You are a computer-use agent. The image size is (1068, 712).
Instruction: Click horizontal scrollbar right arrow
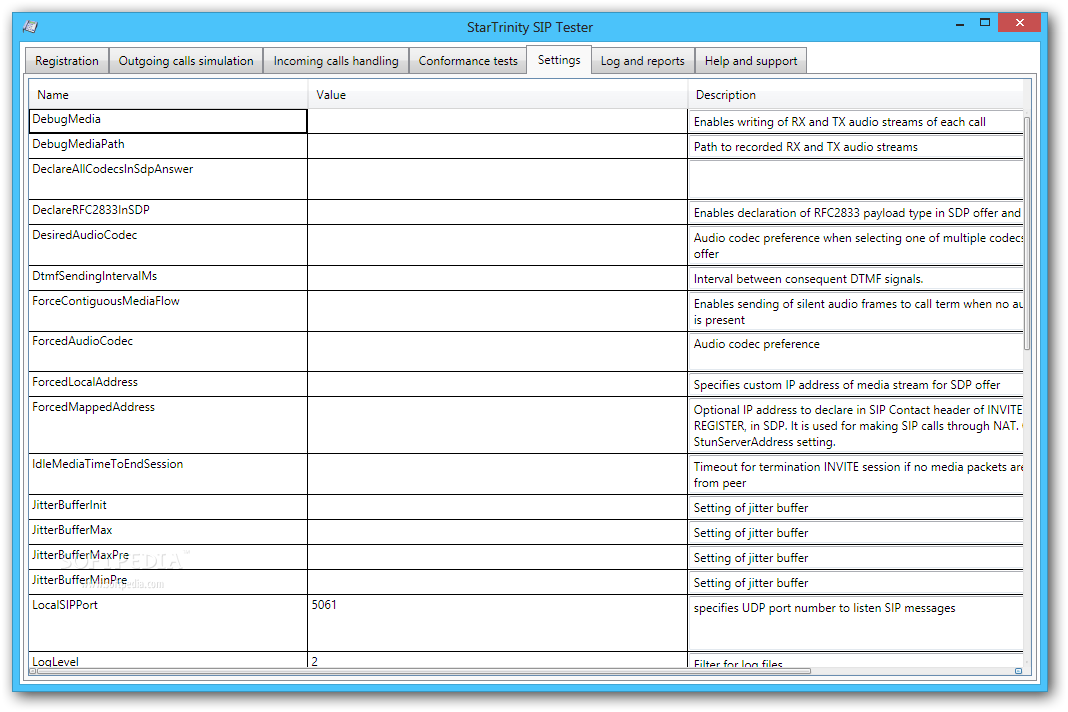(x=1018, y=671)
